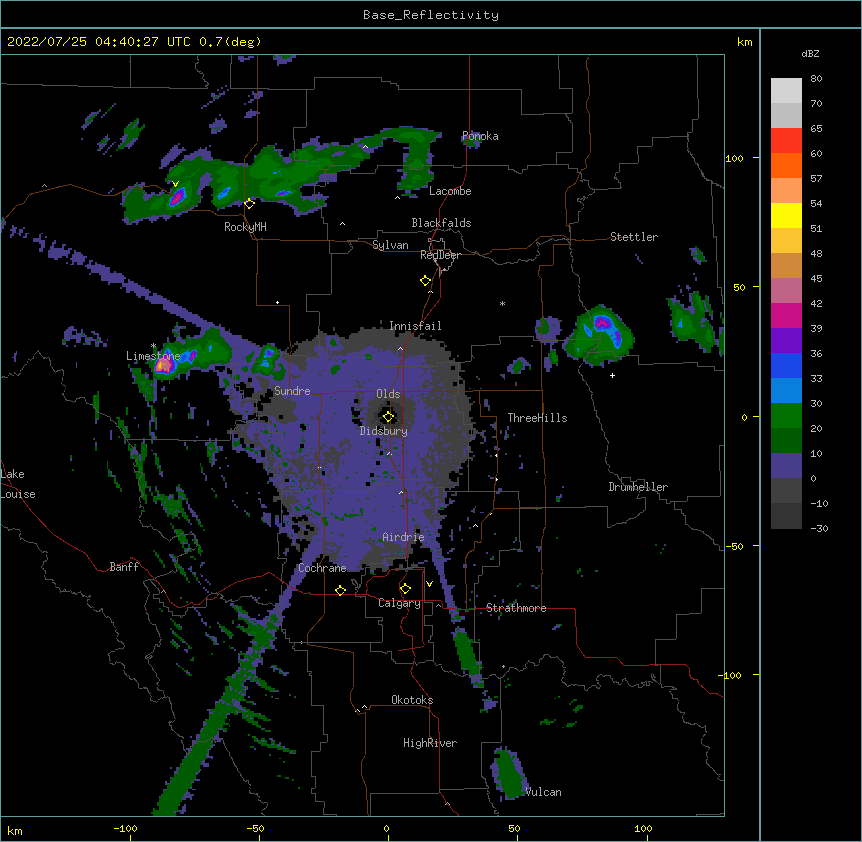Click the RockyMH town label
Image resolution: width=862 pixels, height=842 pixels.
point(245,227)
